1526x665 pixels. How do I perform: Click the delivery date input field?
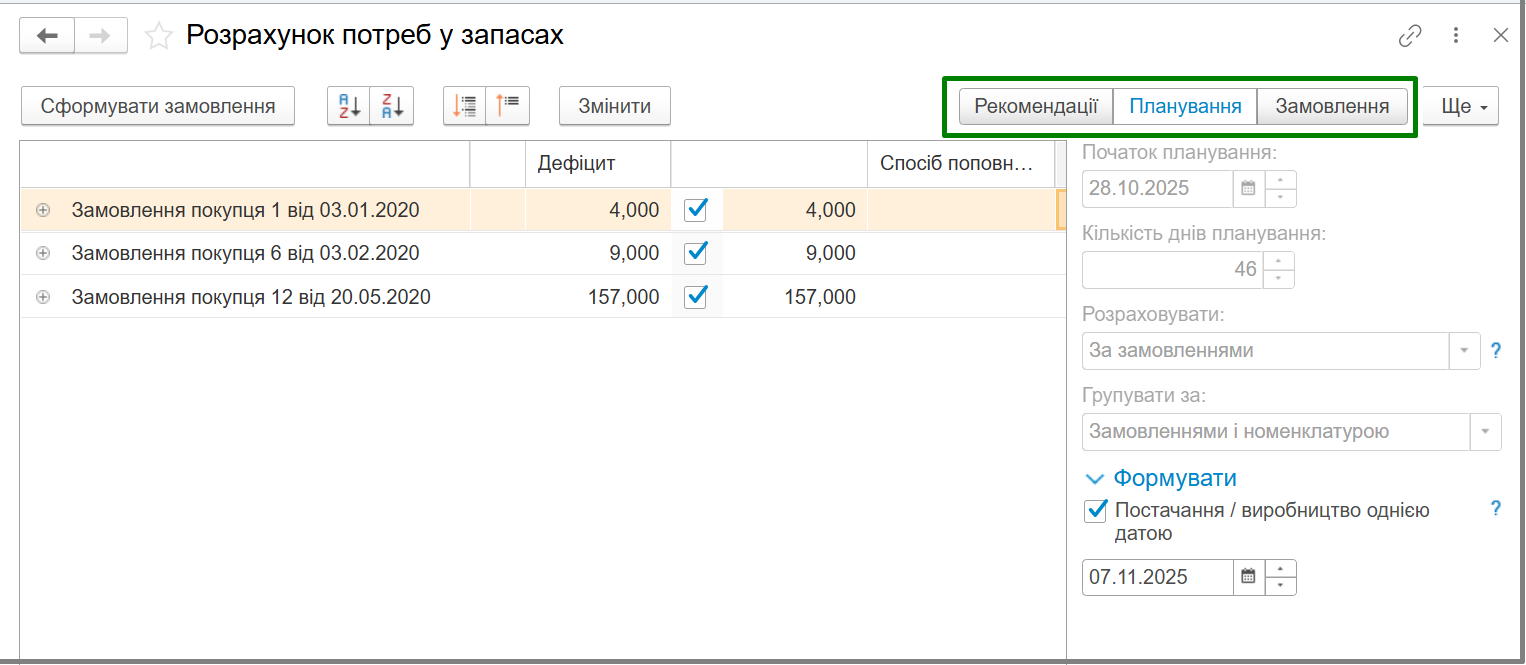point(1158,577)
